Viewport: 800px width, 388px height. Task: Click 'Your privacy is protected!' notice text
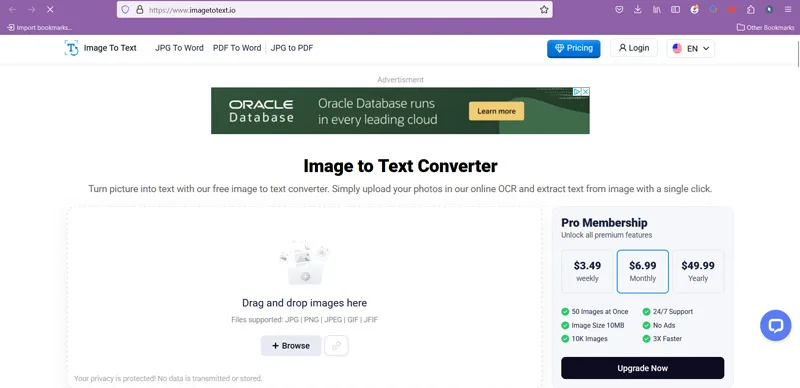click(168, 378)
